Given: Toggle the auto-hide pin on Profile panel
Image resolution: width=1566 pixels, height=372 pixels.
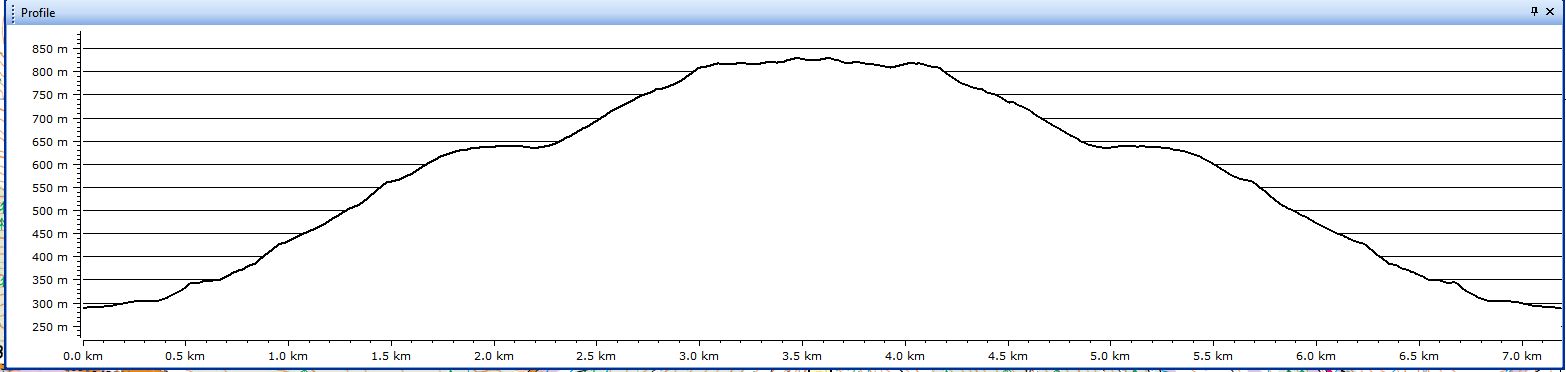Looking at the screenshot, I should pyautogui.click(x=1535, y=11).
